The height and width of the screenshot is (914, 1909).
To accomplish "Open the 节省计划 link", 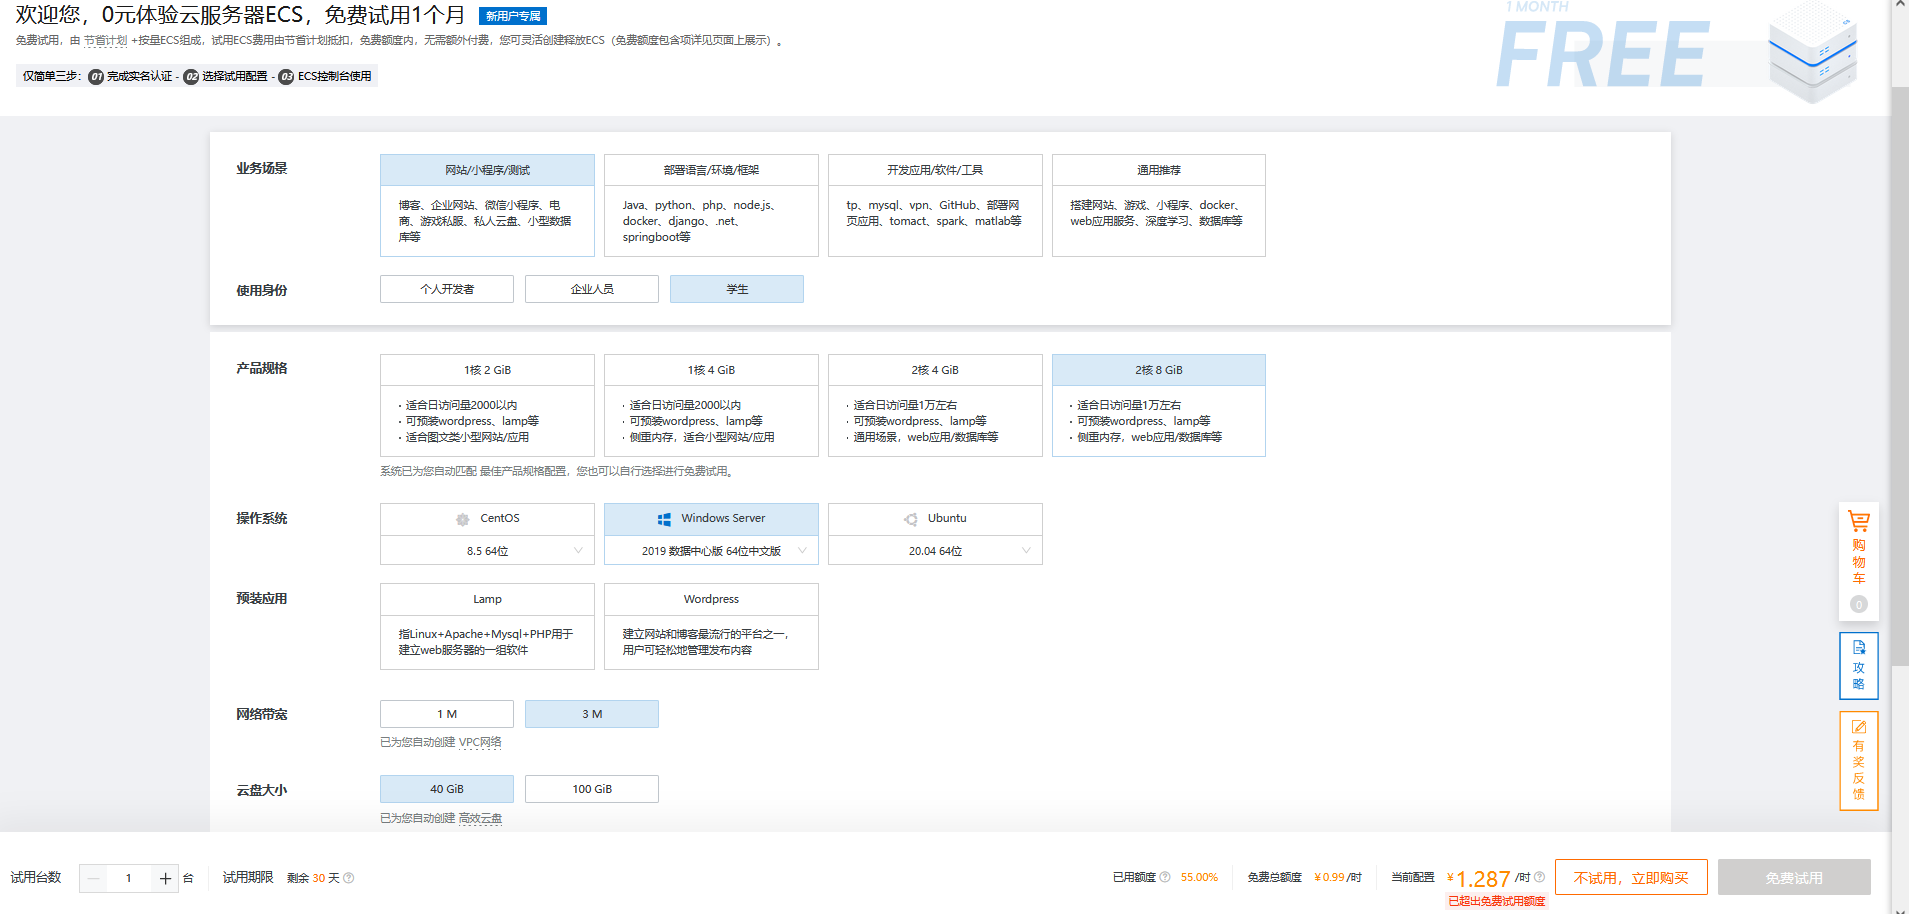I will (x=106, y=41).
